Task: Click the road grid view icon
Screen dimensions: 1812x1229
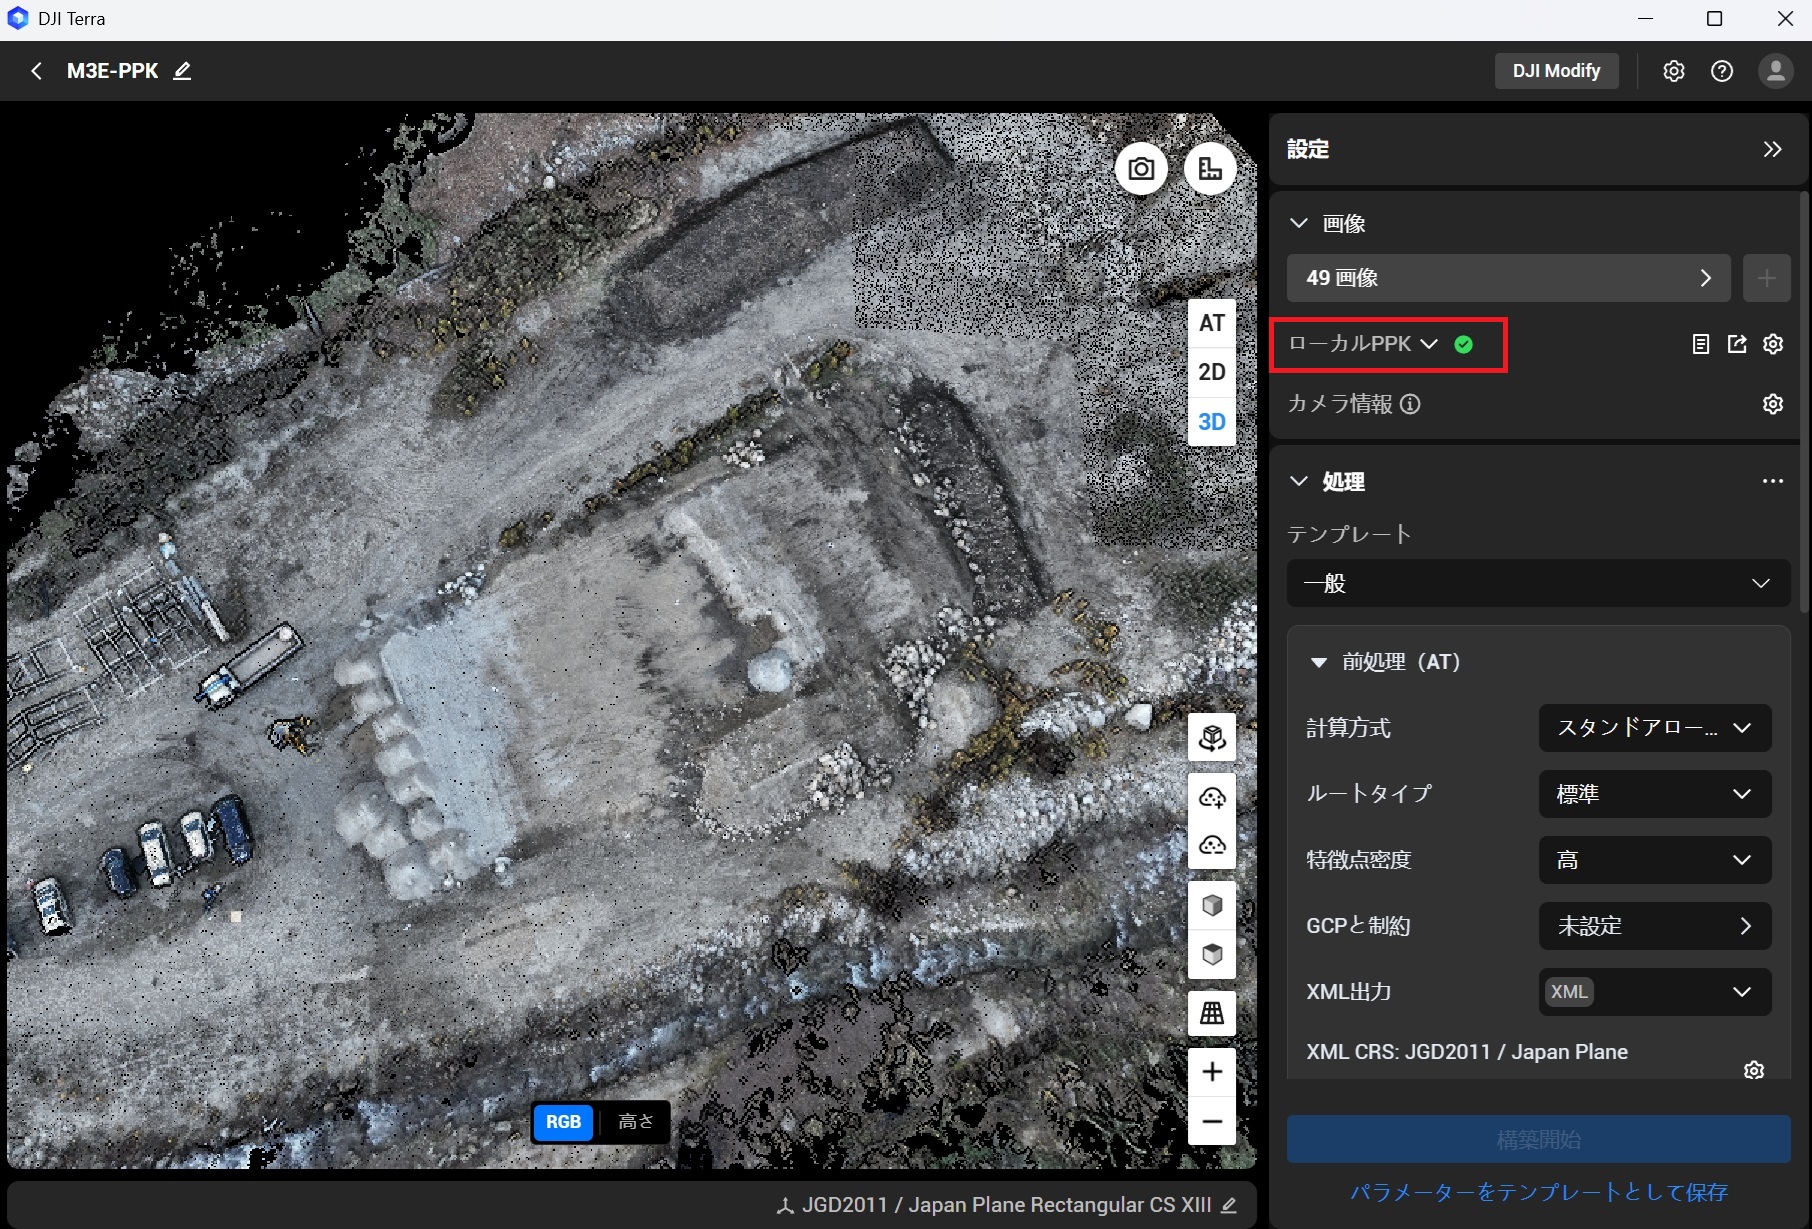Action: coord(1212,1013)
